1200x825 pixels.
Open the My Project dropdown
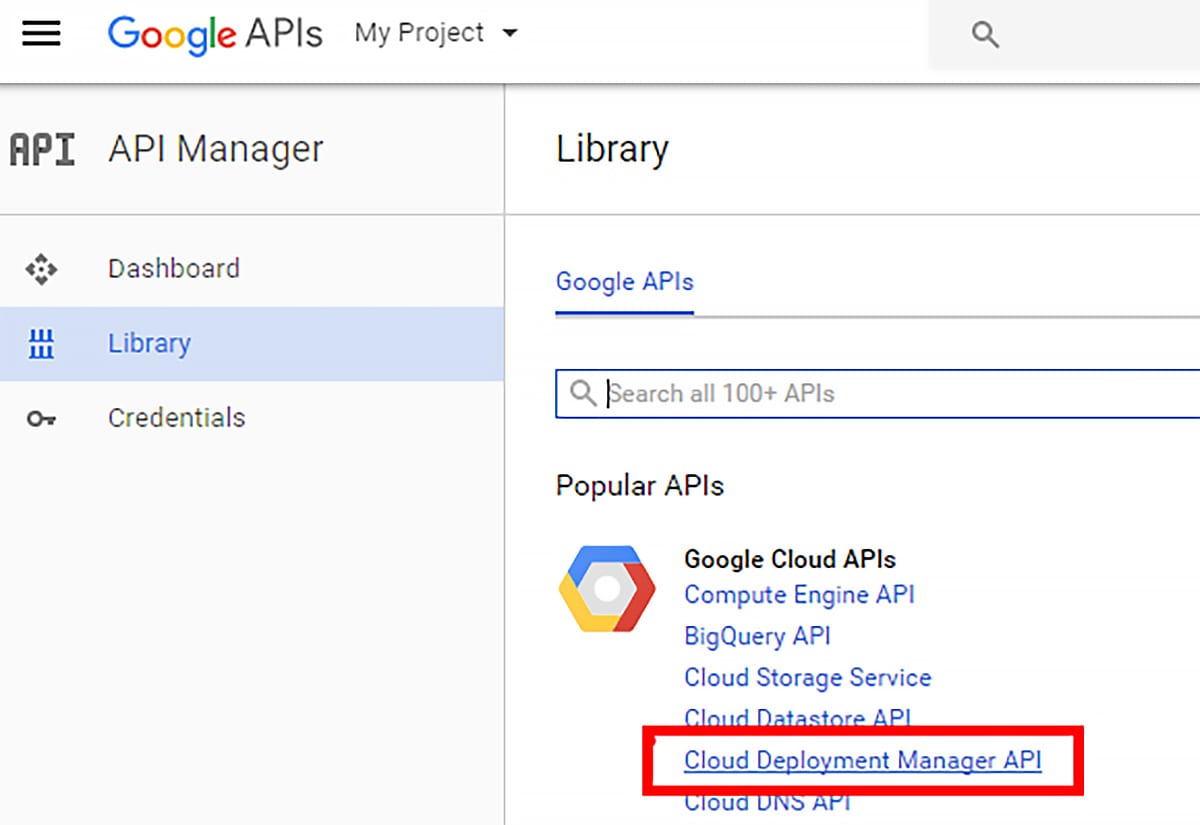[436, 33]
